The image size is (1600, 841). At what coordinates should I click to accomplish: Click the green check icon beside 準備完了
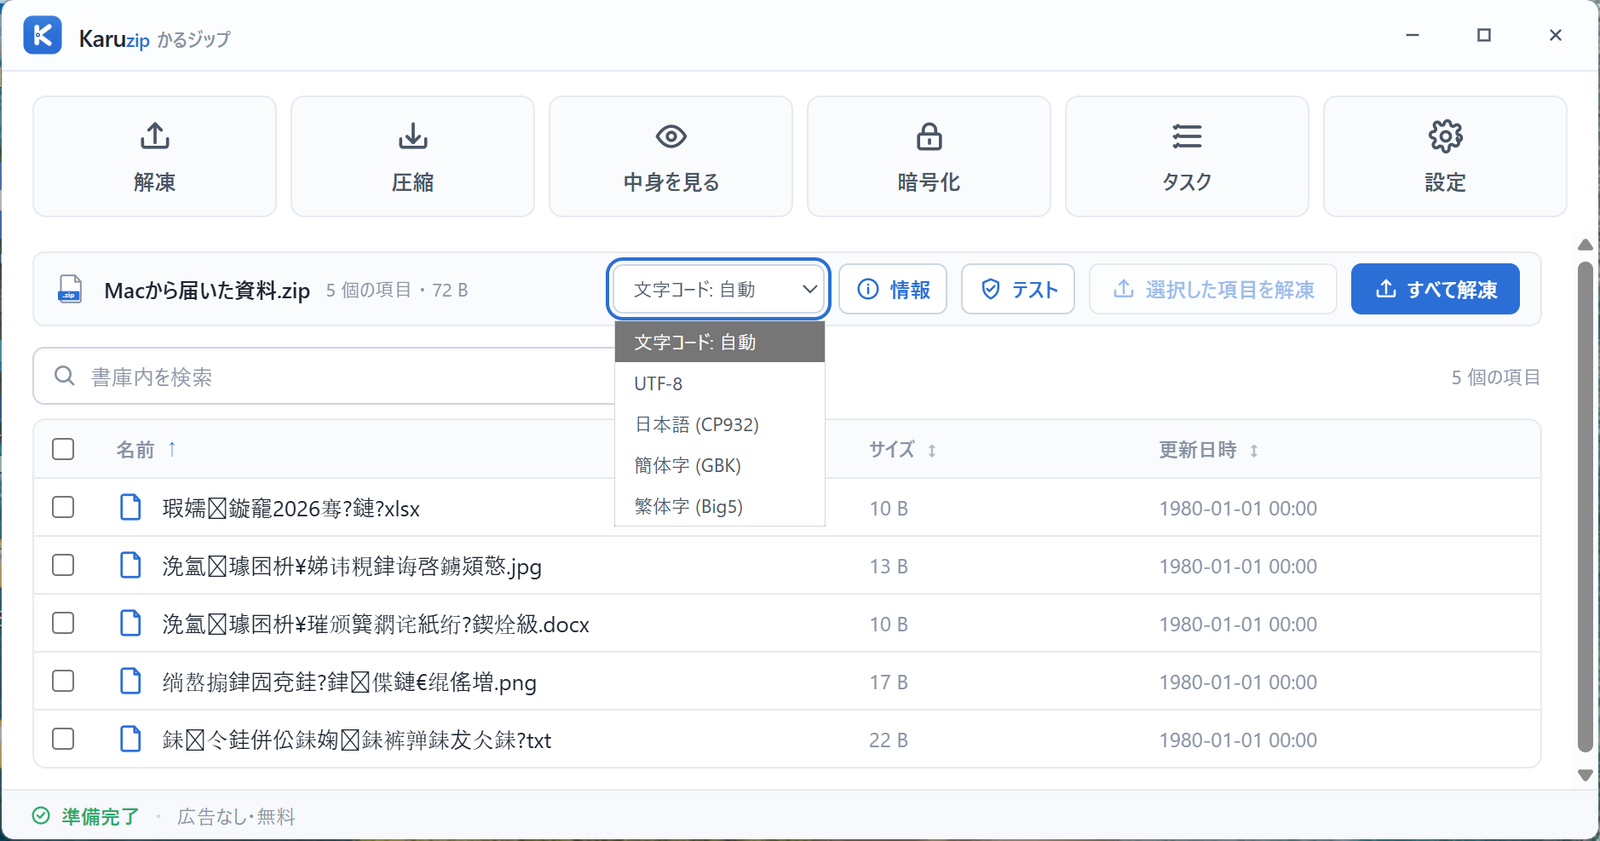(41, 816)
